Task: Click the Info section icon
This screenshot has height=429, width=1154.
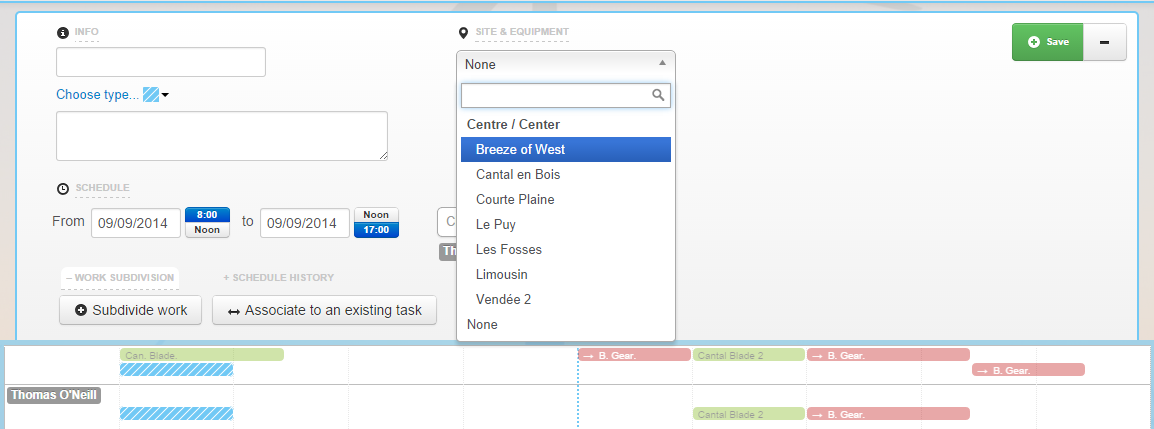Action: click(x=63, y=33)
